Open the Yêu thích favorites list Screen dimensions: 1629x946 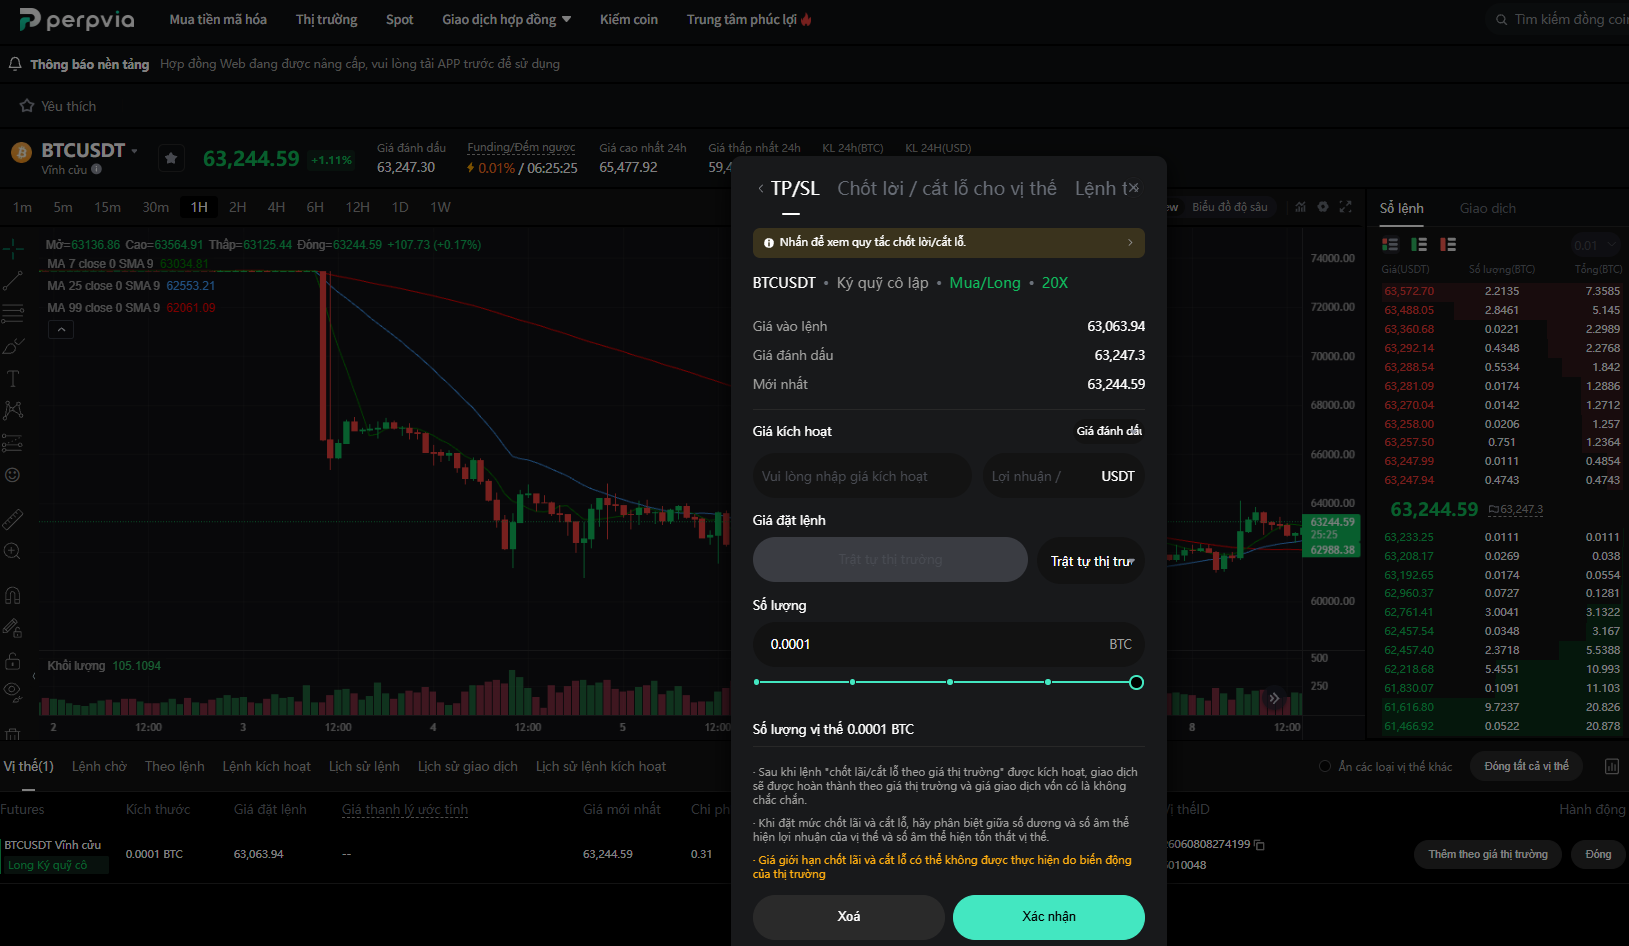click(x=58, y=106)
